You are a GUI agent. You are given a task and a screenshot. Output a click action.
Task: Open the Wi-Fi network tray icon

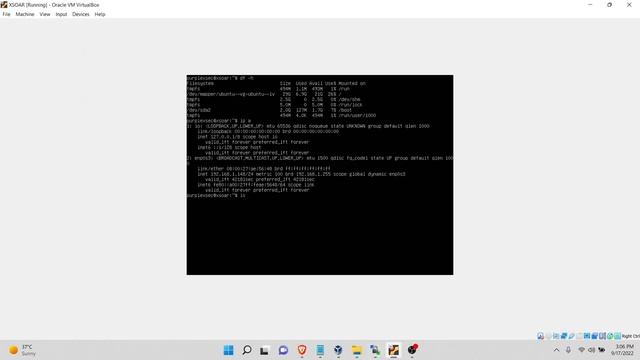pyautogui.click(x=582, y=350)
